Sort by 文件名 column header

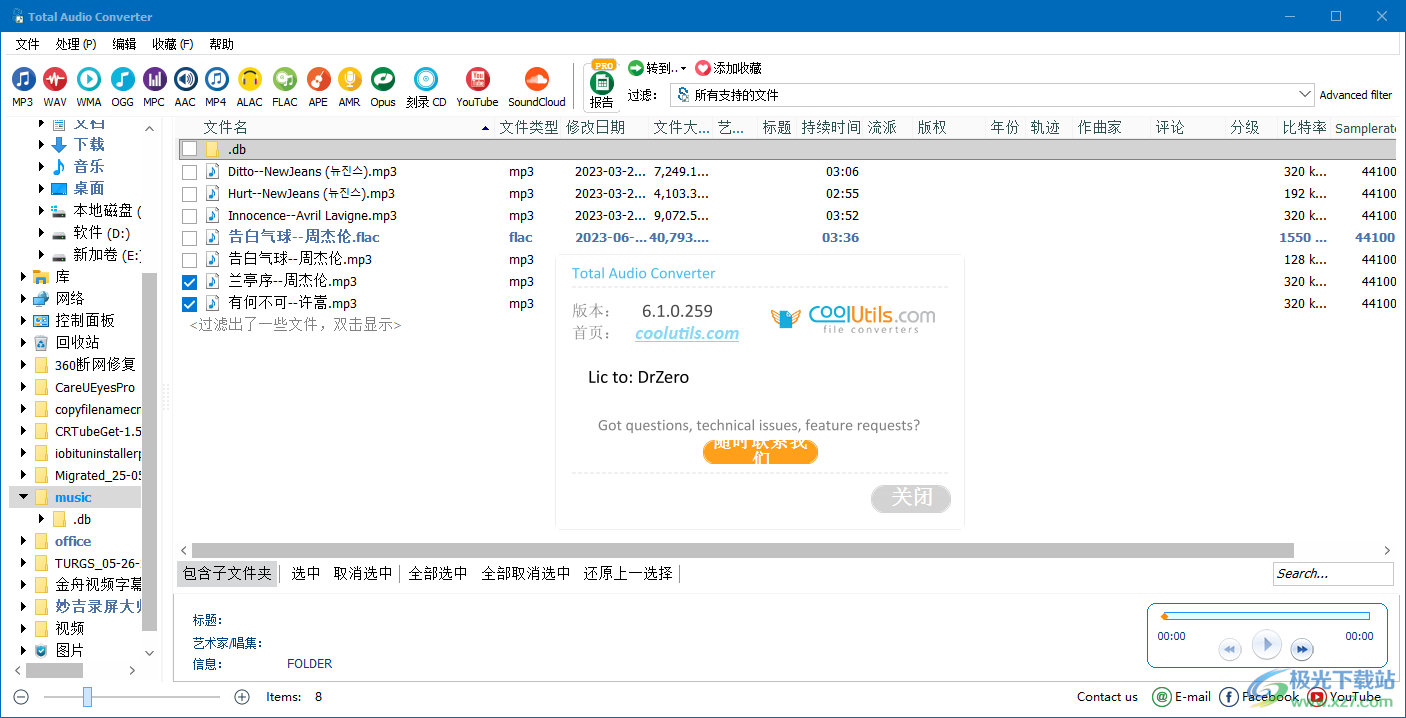click(226, 127)
